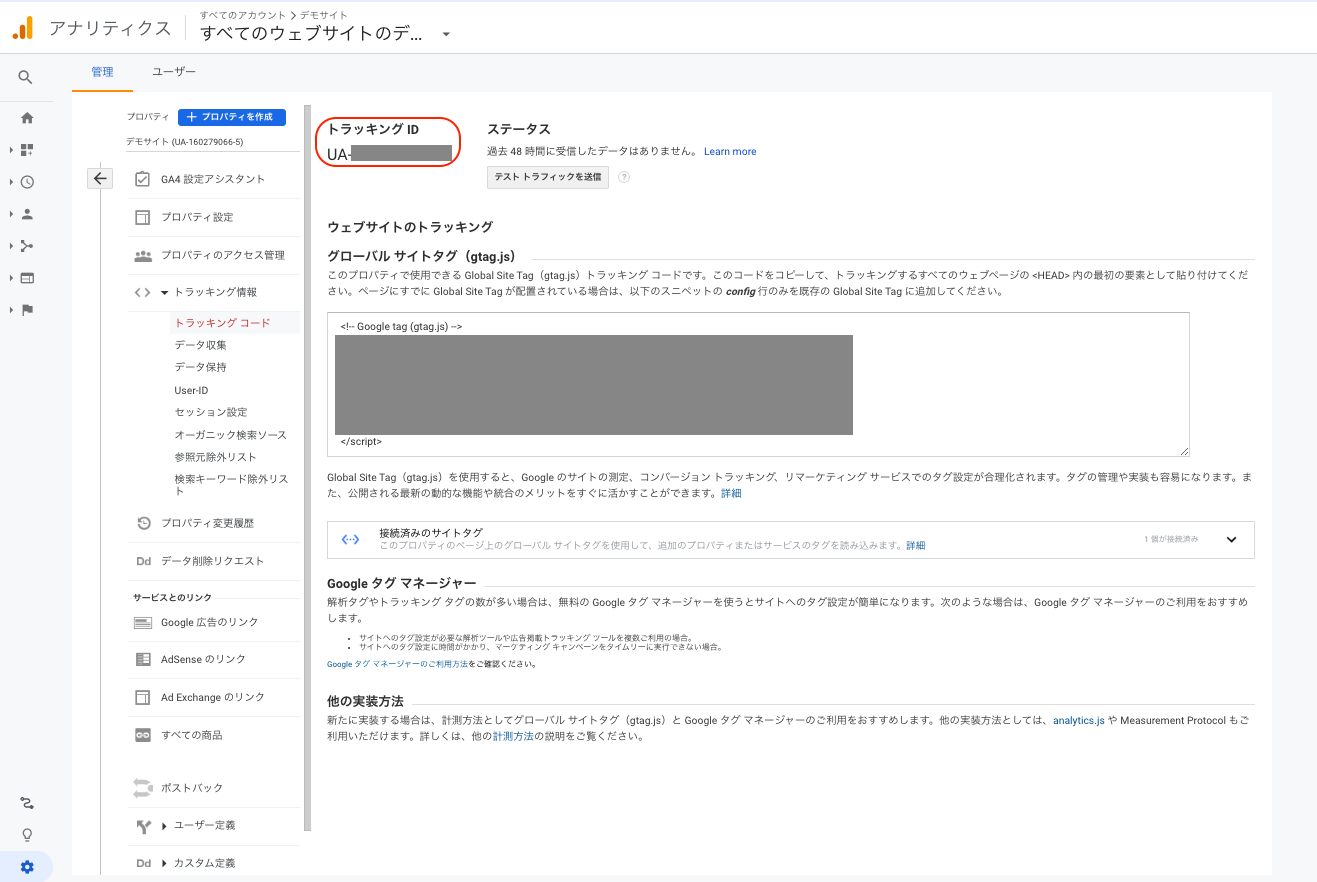Viewport: 1317px width, 882px height.
Task: Click the デモサイト (UA-160279066-5) property name
Action: point(184,142)
